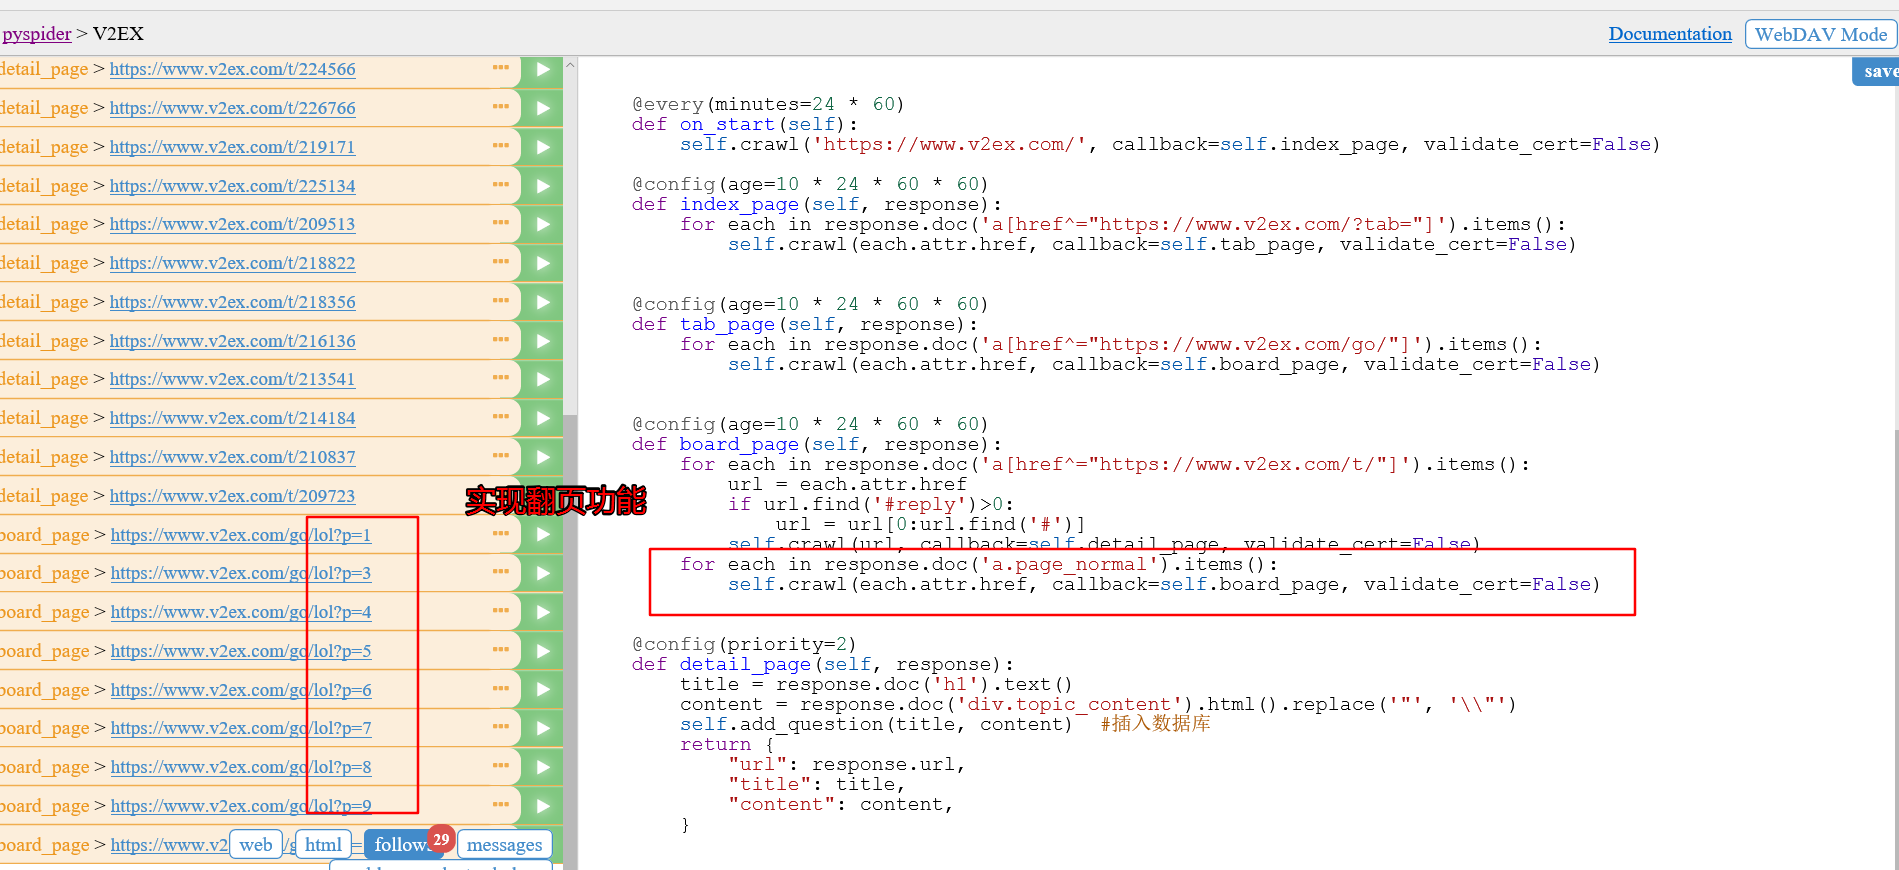
Task: Run the task for t/224566
Action: coord(542,70)
